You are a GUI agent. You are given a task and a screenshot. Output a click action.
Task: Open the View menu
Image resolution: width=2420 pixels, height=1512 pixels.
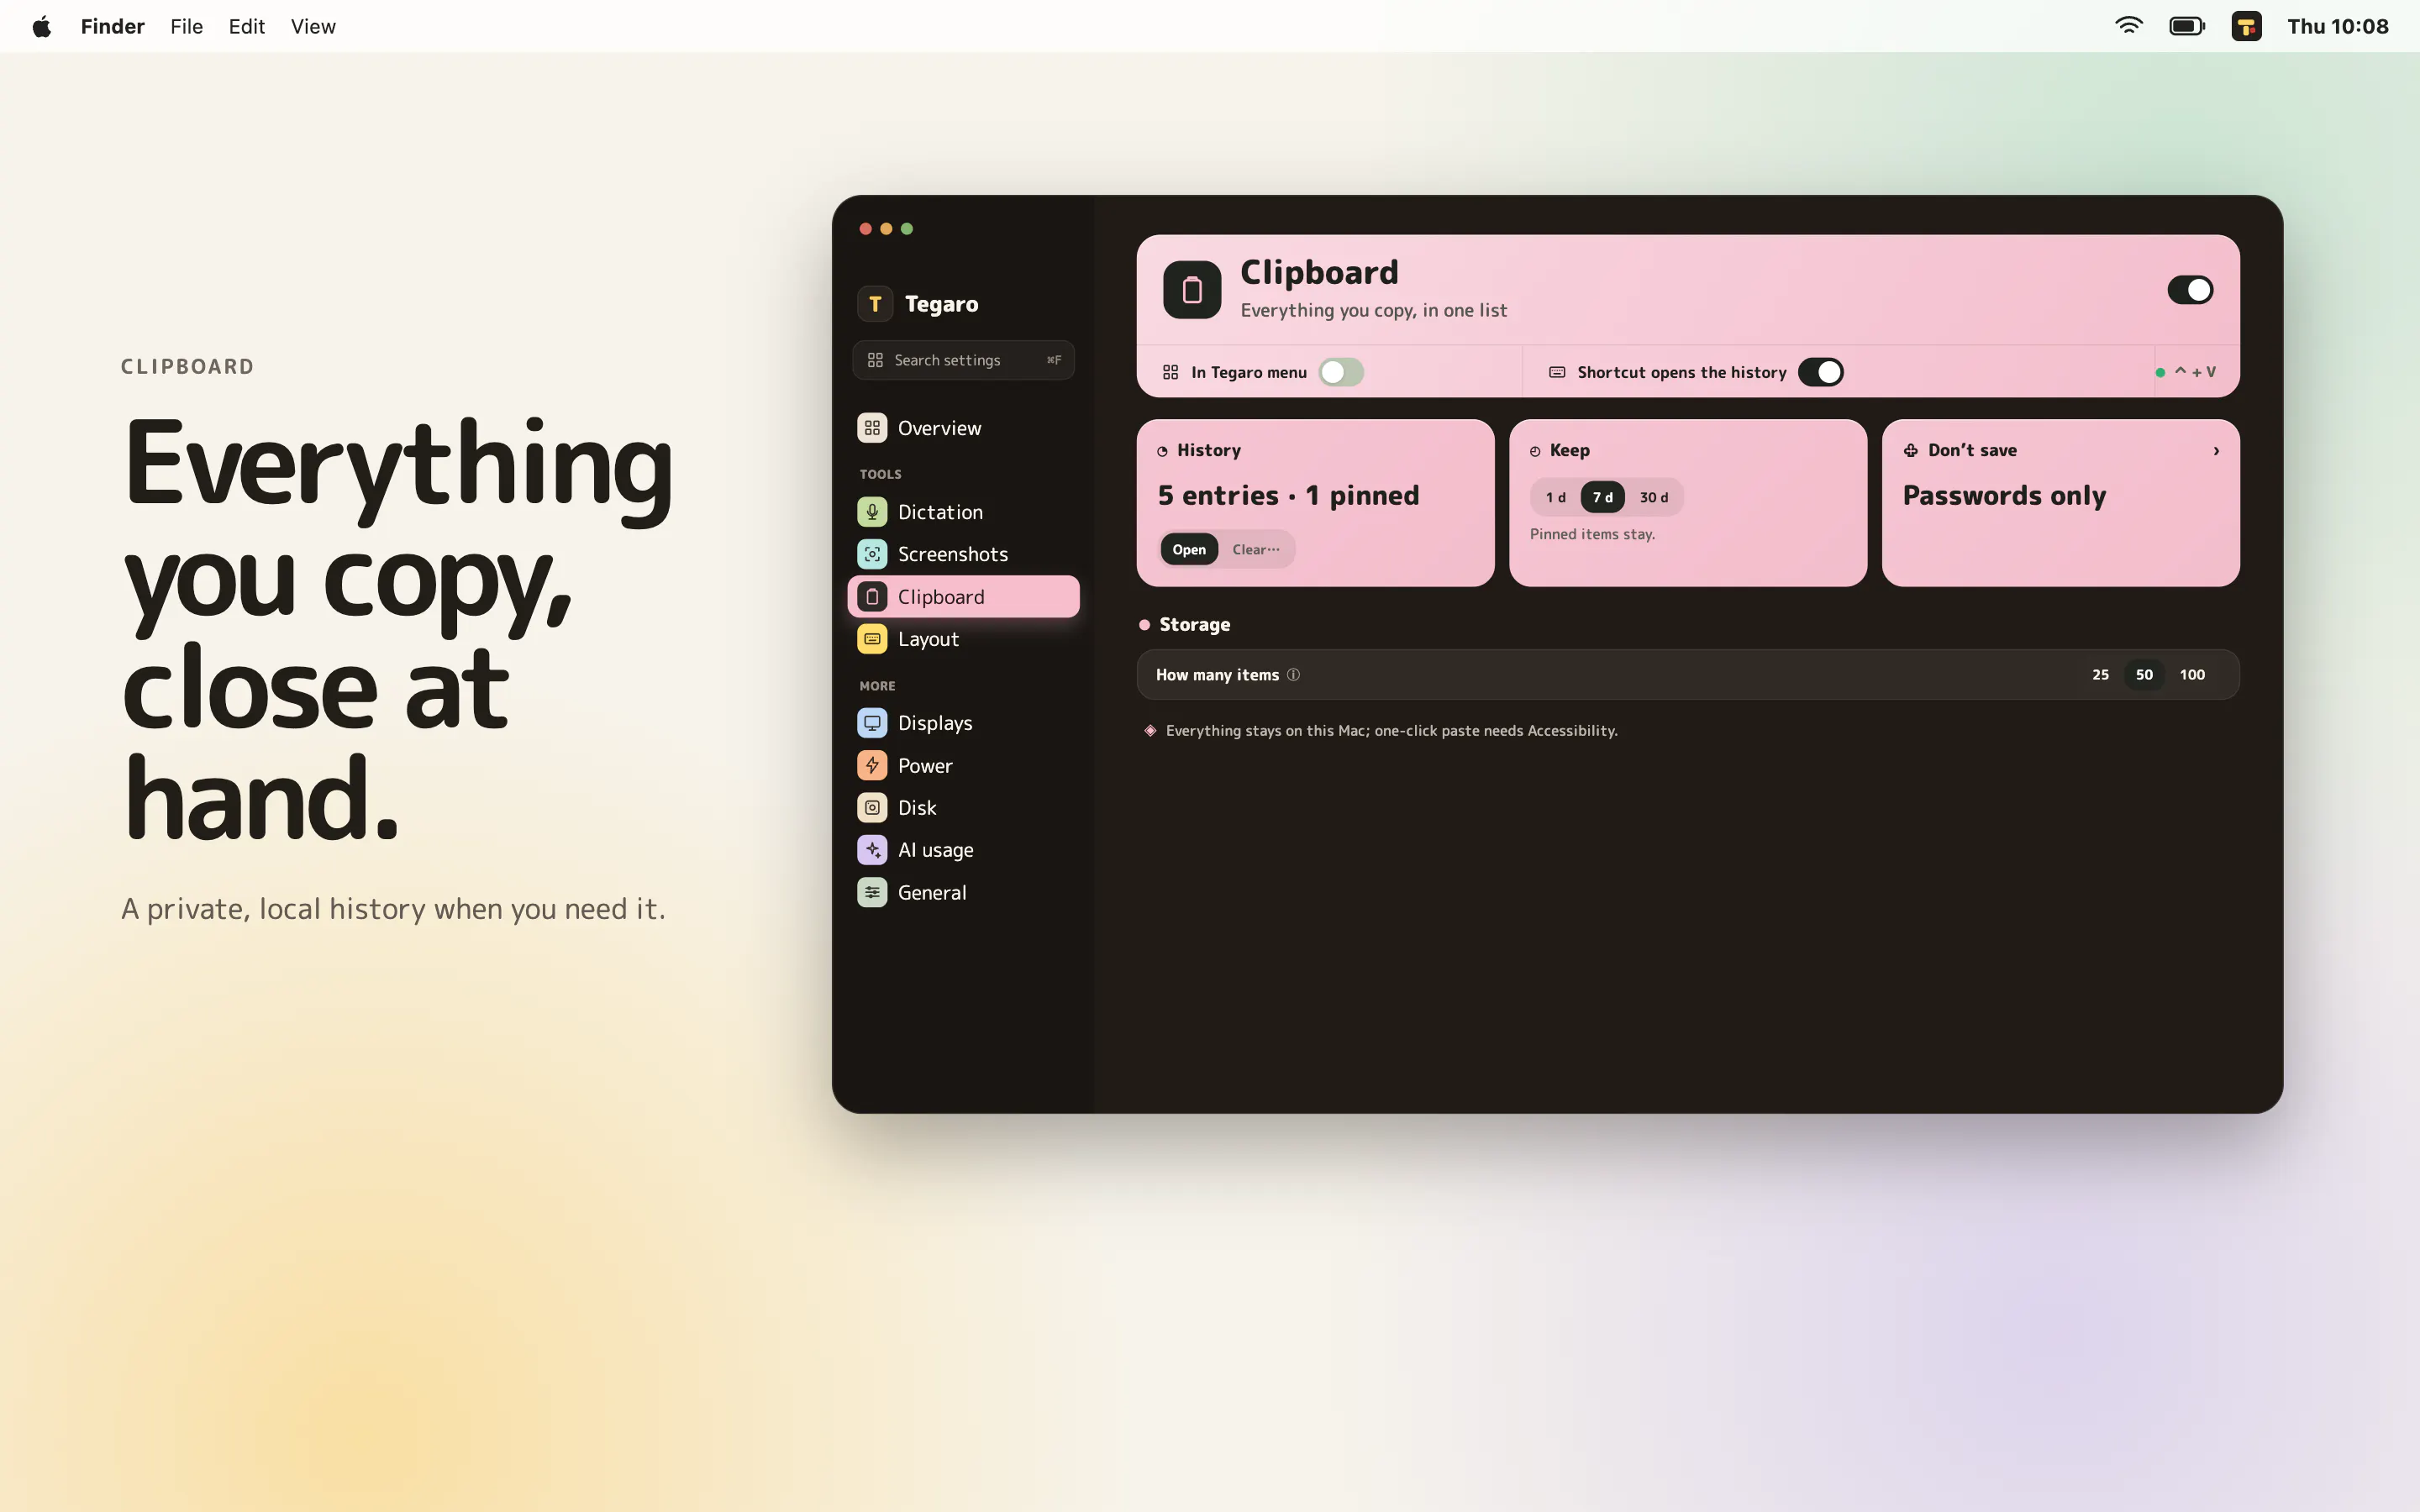pyautogui.click(x=313, y=26)
